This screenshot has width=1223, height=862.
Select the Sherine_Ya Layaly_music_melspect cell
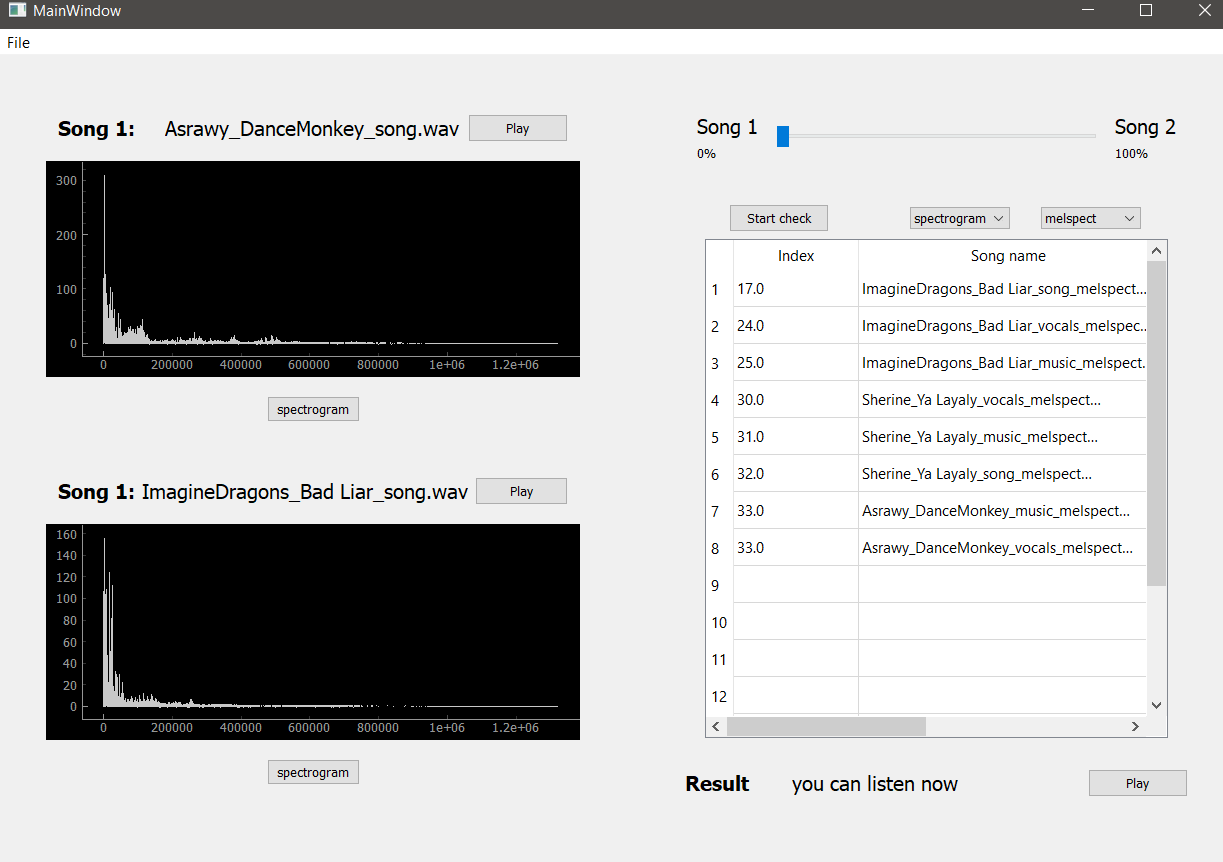[1002, 437]
